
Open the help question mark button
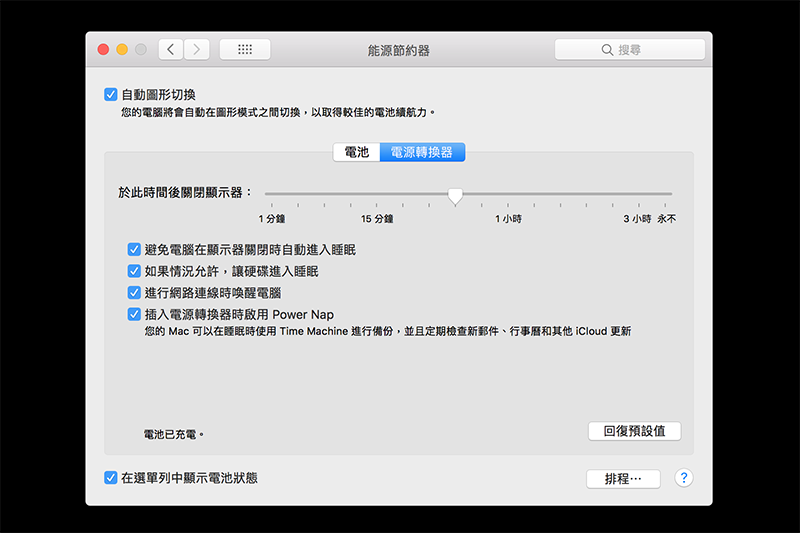[684, 478]
